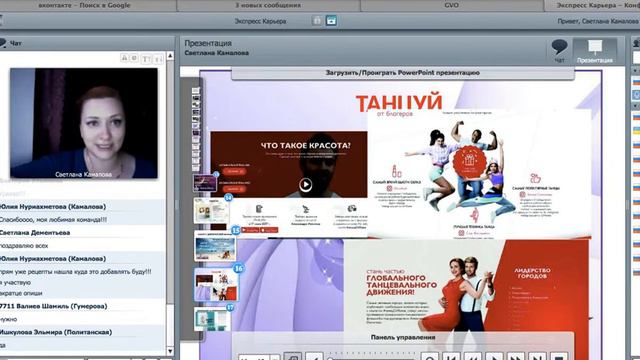Click the copy-style icon left of back arrow
The width and height of the screenshot is (640, 360).
[293, 356]
